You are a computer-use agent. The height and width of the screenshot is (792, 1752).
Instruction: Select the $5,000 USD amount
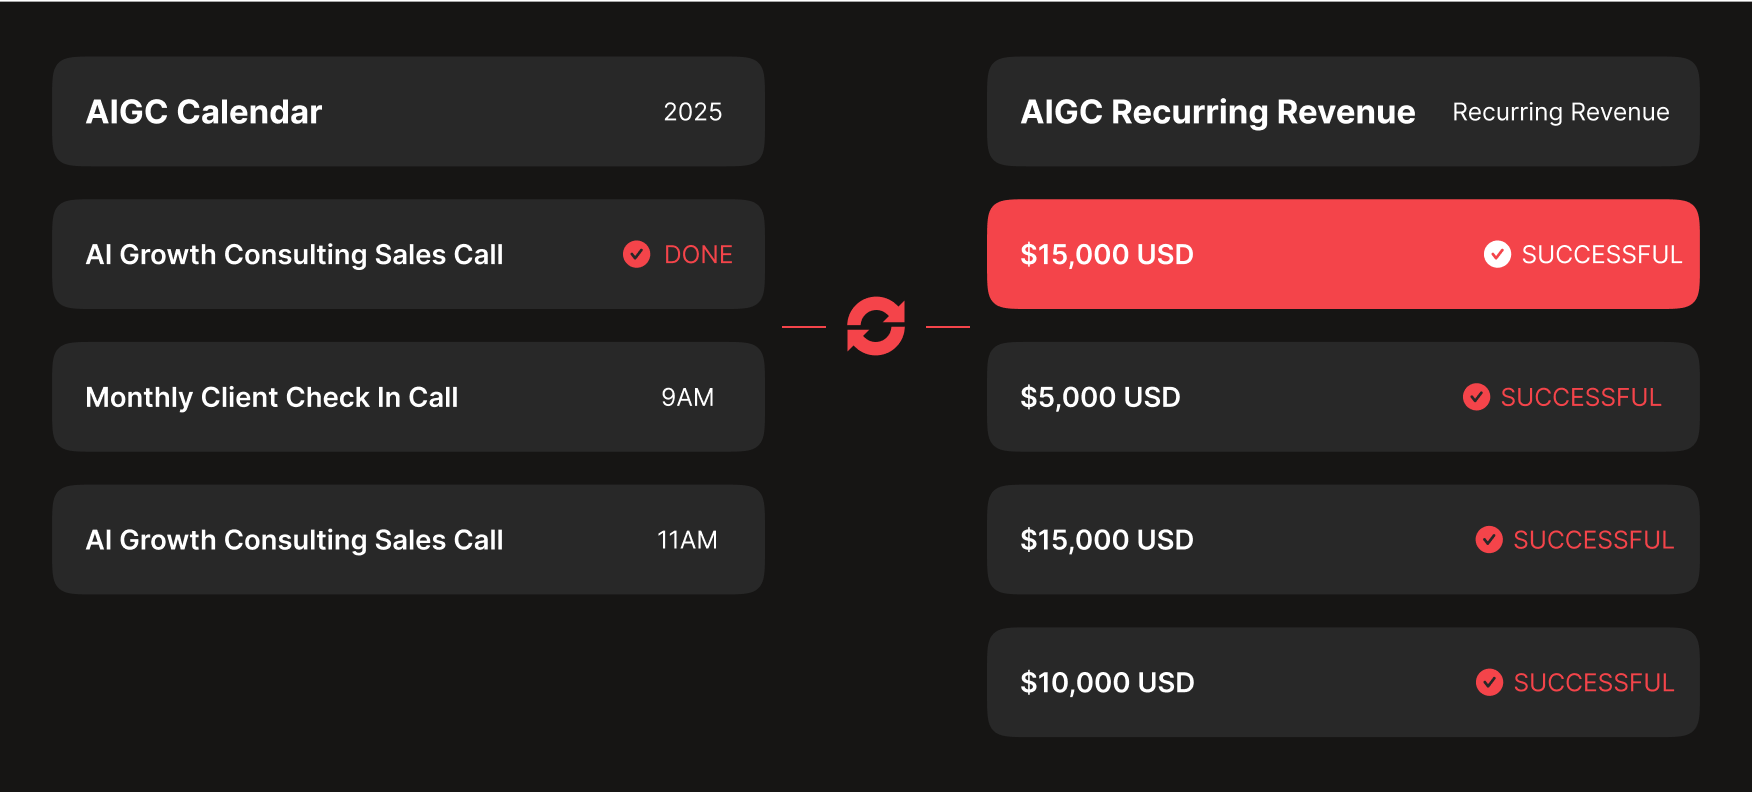1100,397
